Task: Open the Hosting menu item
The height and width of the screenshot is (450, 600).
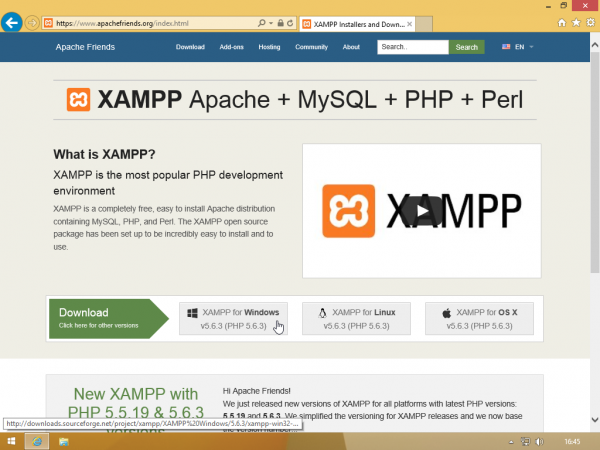Action: tap(269, 47)
